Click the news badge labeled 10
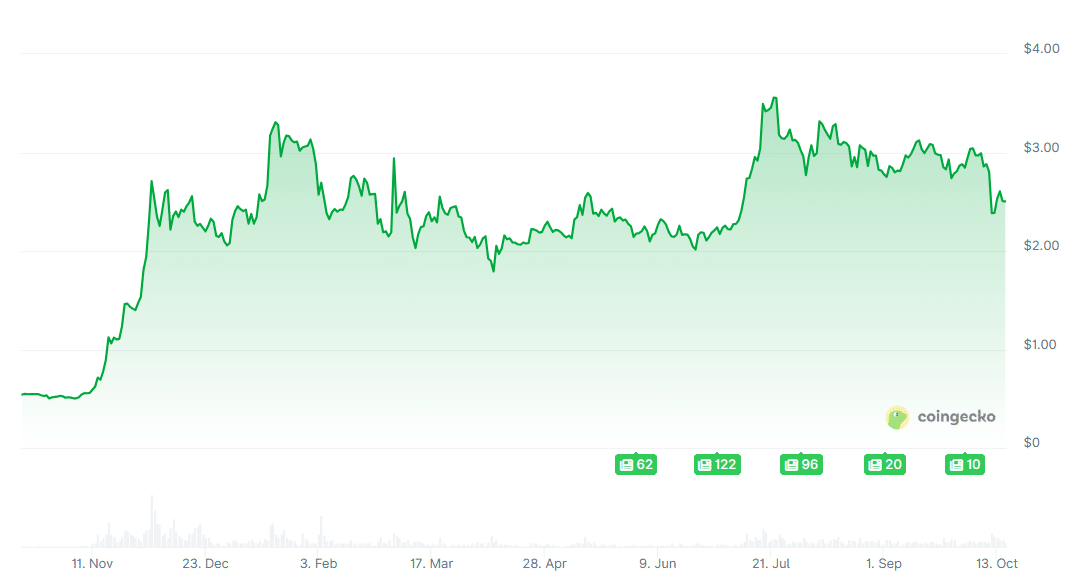1081x586 pixels. pos(965,465)
